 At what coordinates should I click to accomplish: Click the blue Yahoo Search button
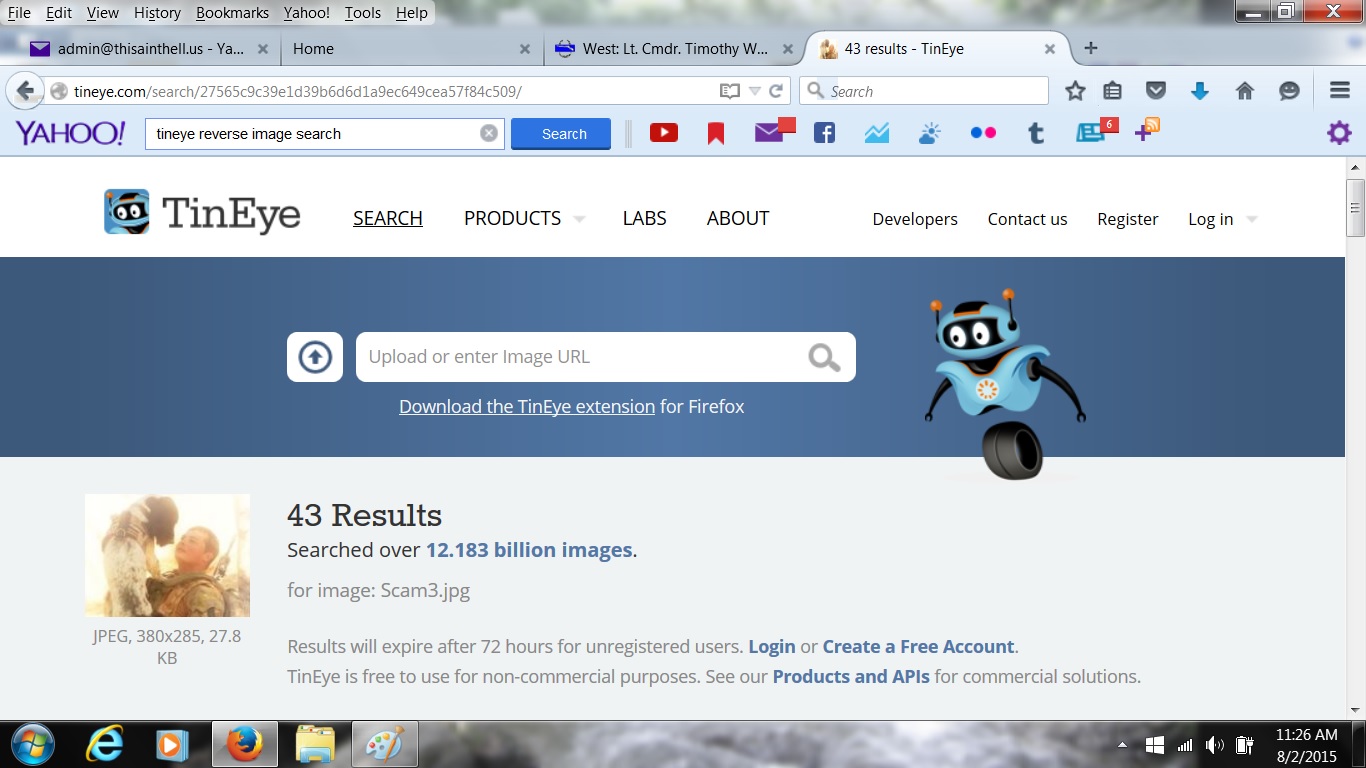[x=561, y=134]
